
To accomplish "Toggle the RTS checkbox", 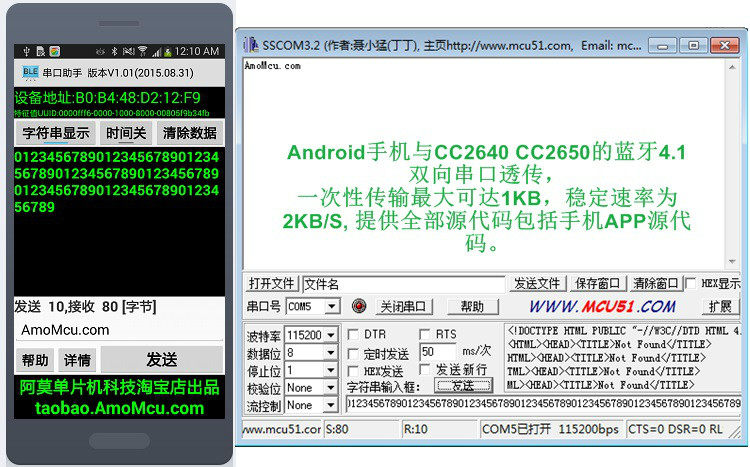I will [x=424, y=334].
